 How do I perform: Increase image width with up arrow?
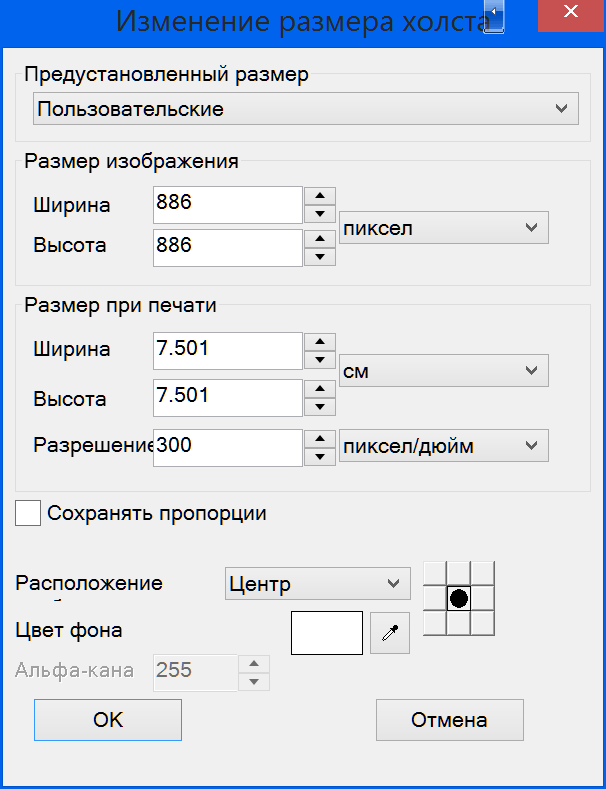click(320, 196)
